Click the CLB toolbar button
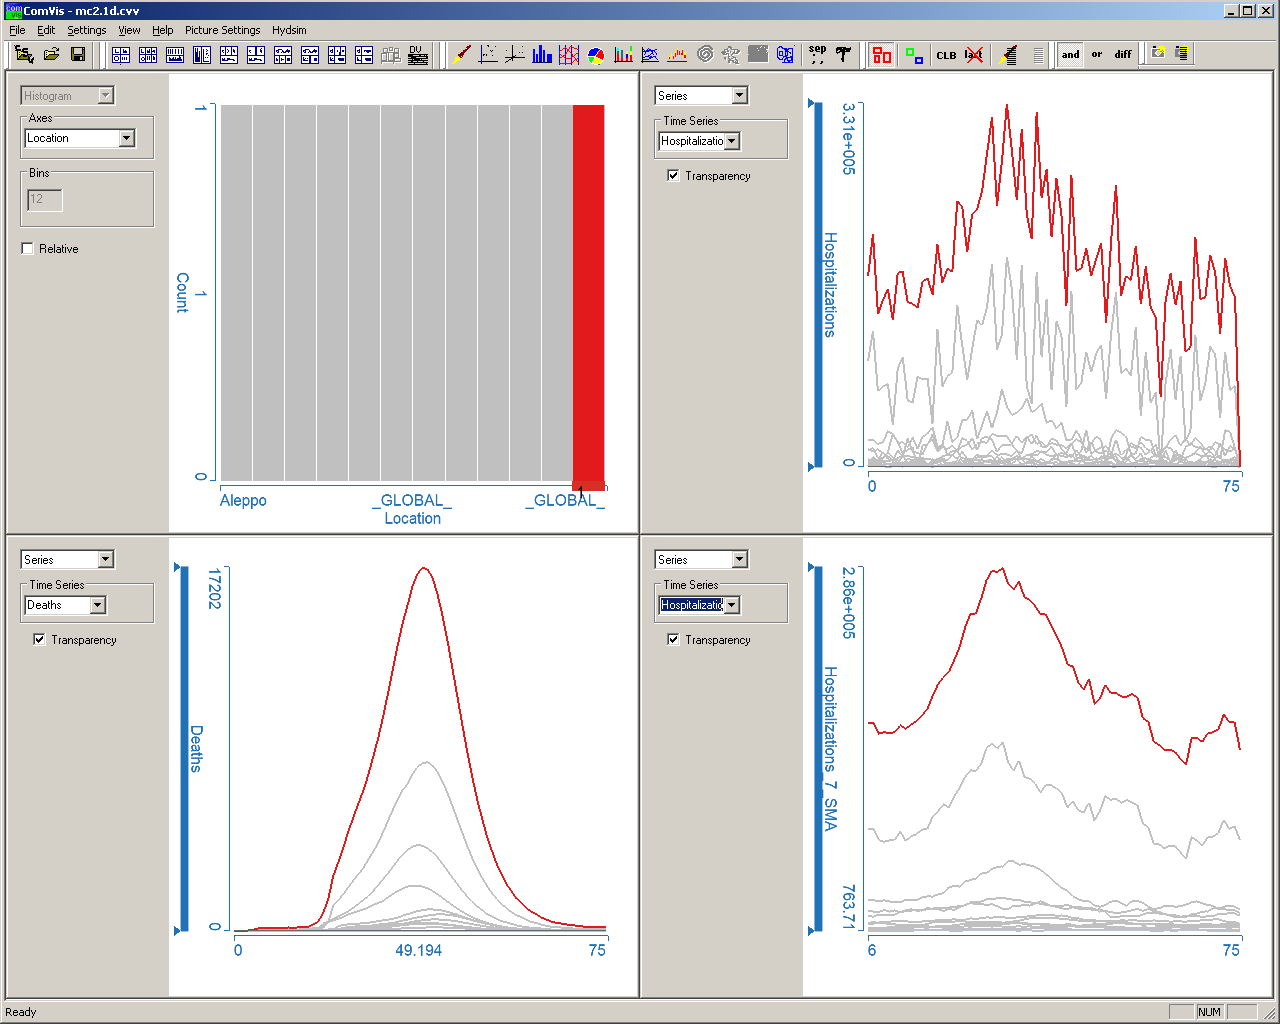This screenshot has width=1280, height=1024. [946, 55]
